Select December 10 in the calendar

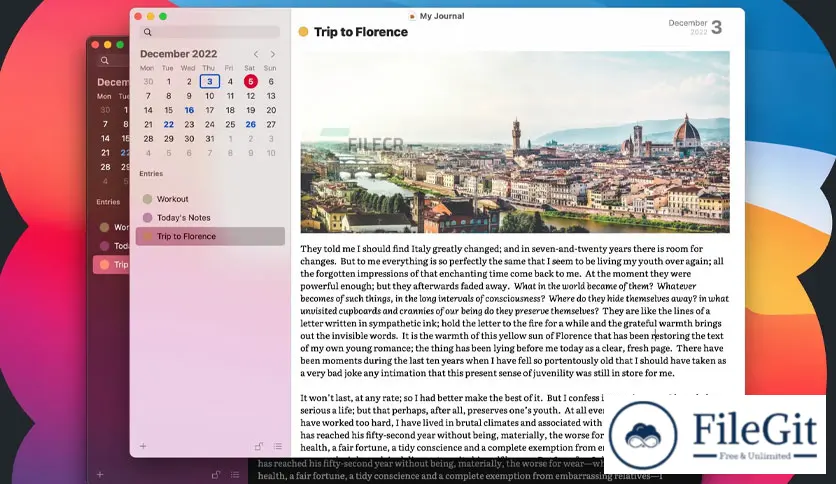coord(210,96)
